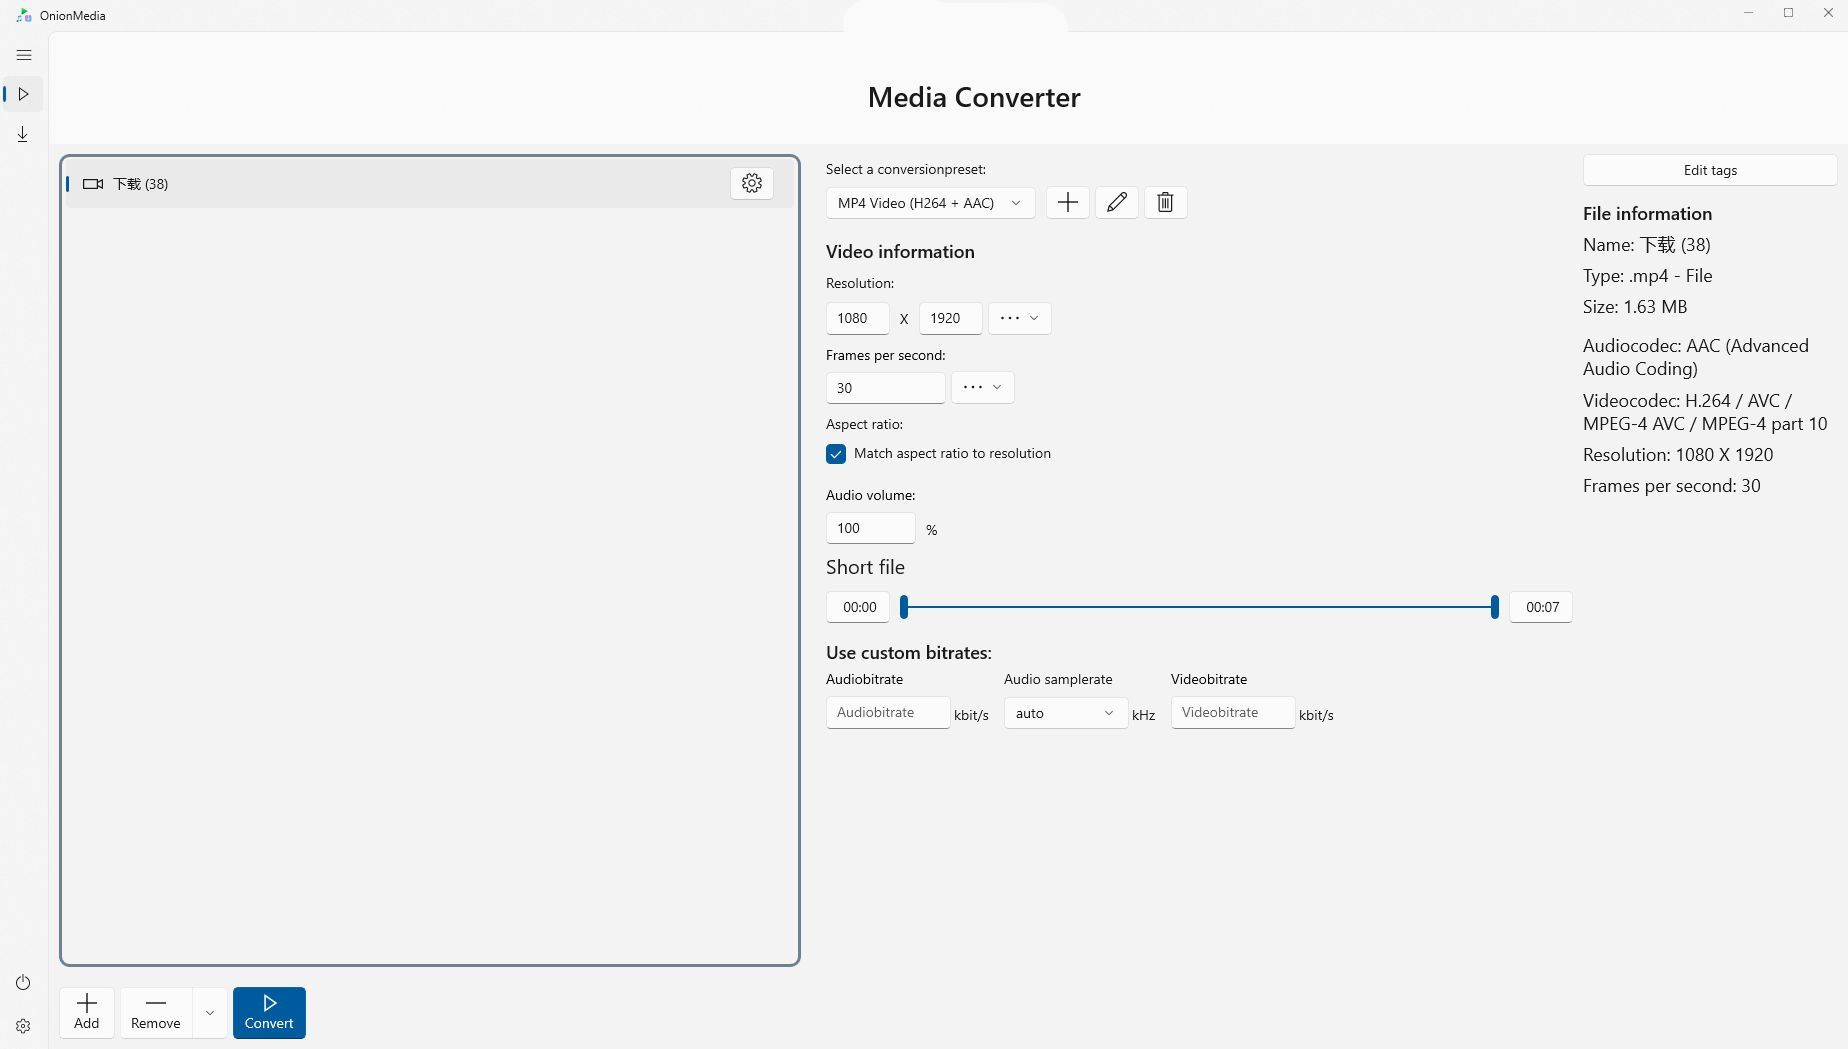Viewport: 1848px width, 1049px height.
Task: Click the Convert button
Action: (x=269, y=1013)
